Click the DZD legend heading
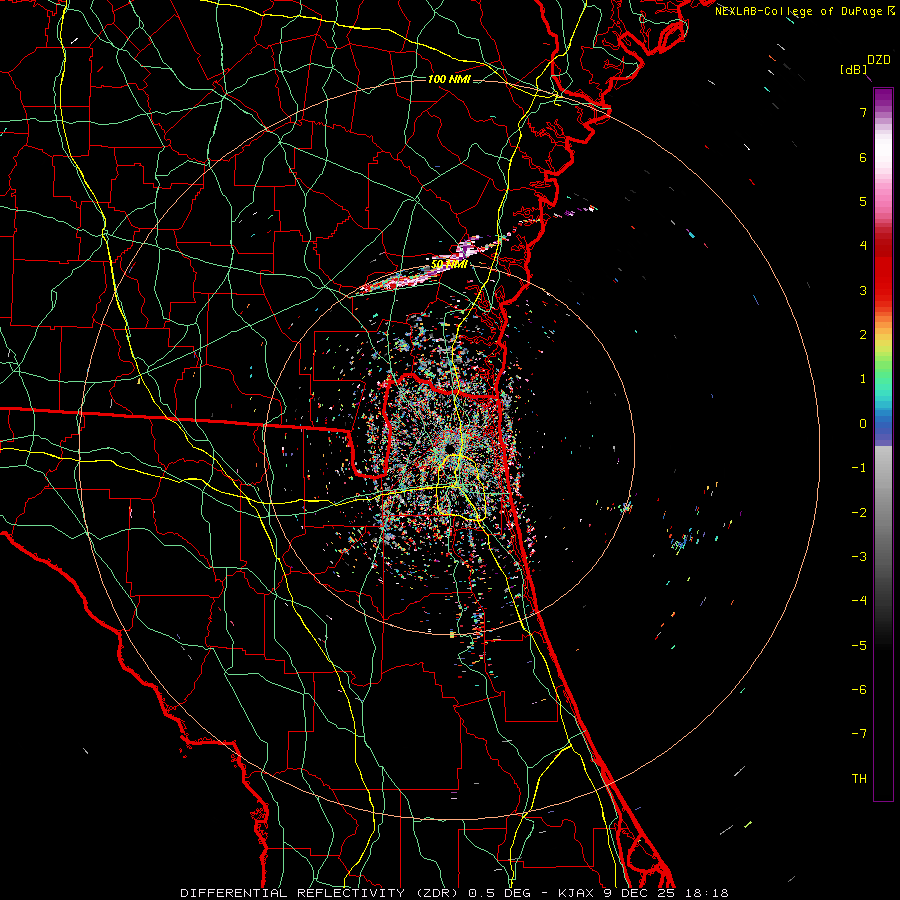Viewport: 900px width, 900px height. (x=879, y=60)
